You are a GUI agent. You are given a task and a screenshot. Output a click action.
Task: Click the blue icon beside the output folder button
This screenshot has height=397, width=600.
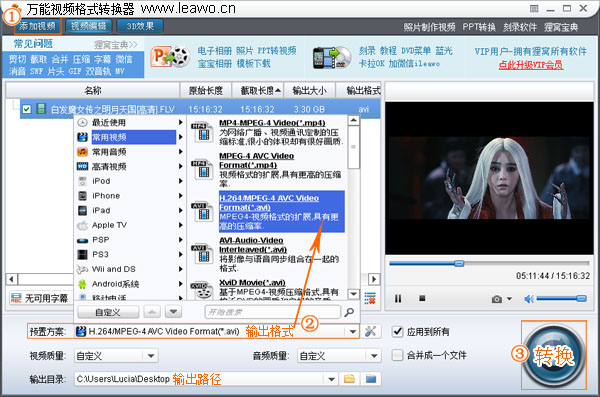[370, 379]
